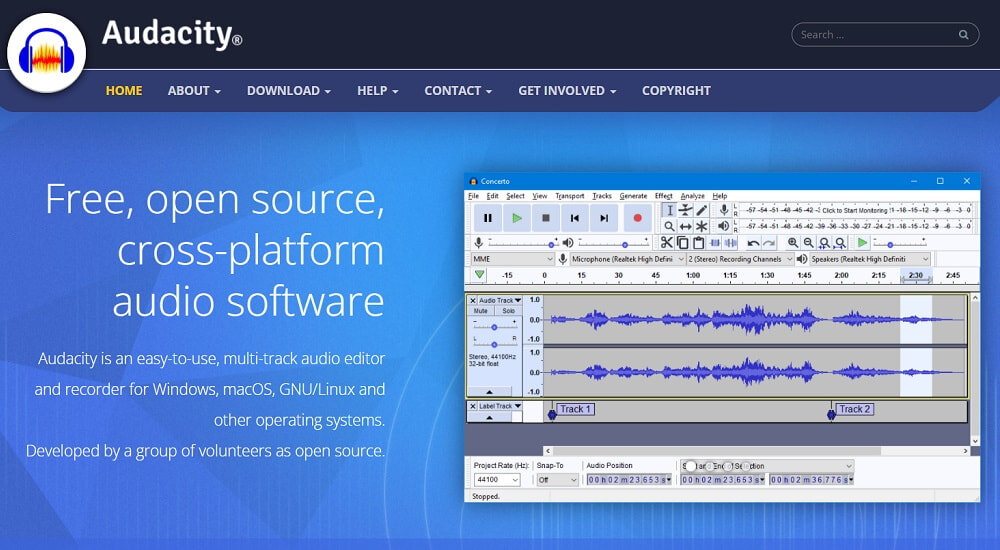The height and width of the screenshot is (550, 1000).
Task: Click the green timeline playhead triangle
Action: coord(479,275)
